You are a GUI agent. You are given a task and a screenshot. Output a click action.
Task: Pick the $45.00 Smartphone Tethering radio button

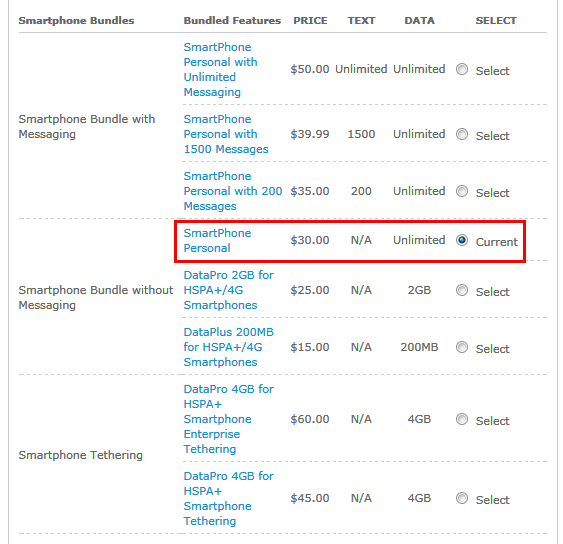click(462, 498)
